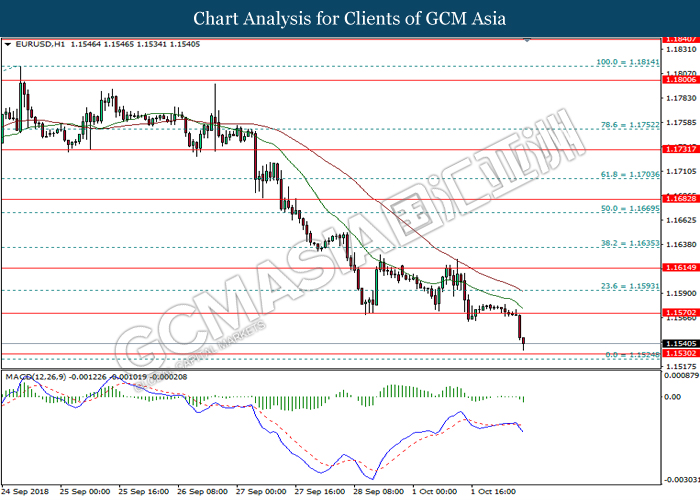Select the 38.2 = 1.16353 Fibonacci label
Screen dimensions: 700x500
point(630,243)
